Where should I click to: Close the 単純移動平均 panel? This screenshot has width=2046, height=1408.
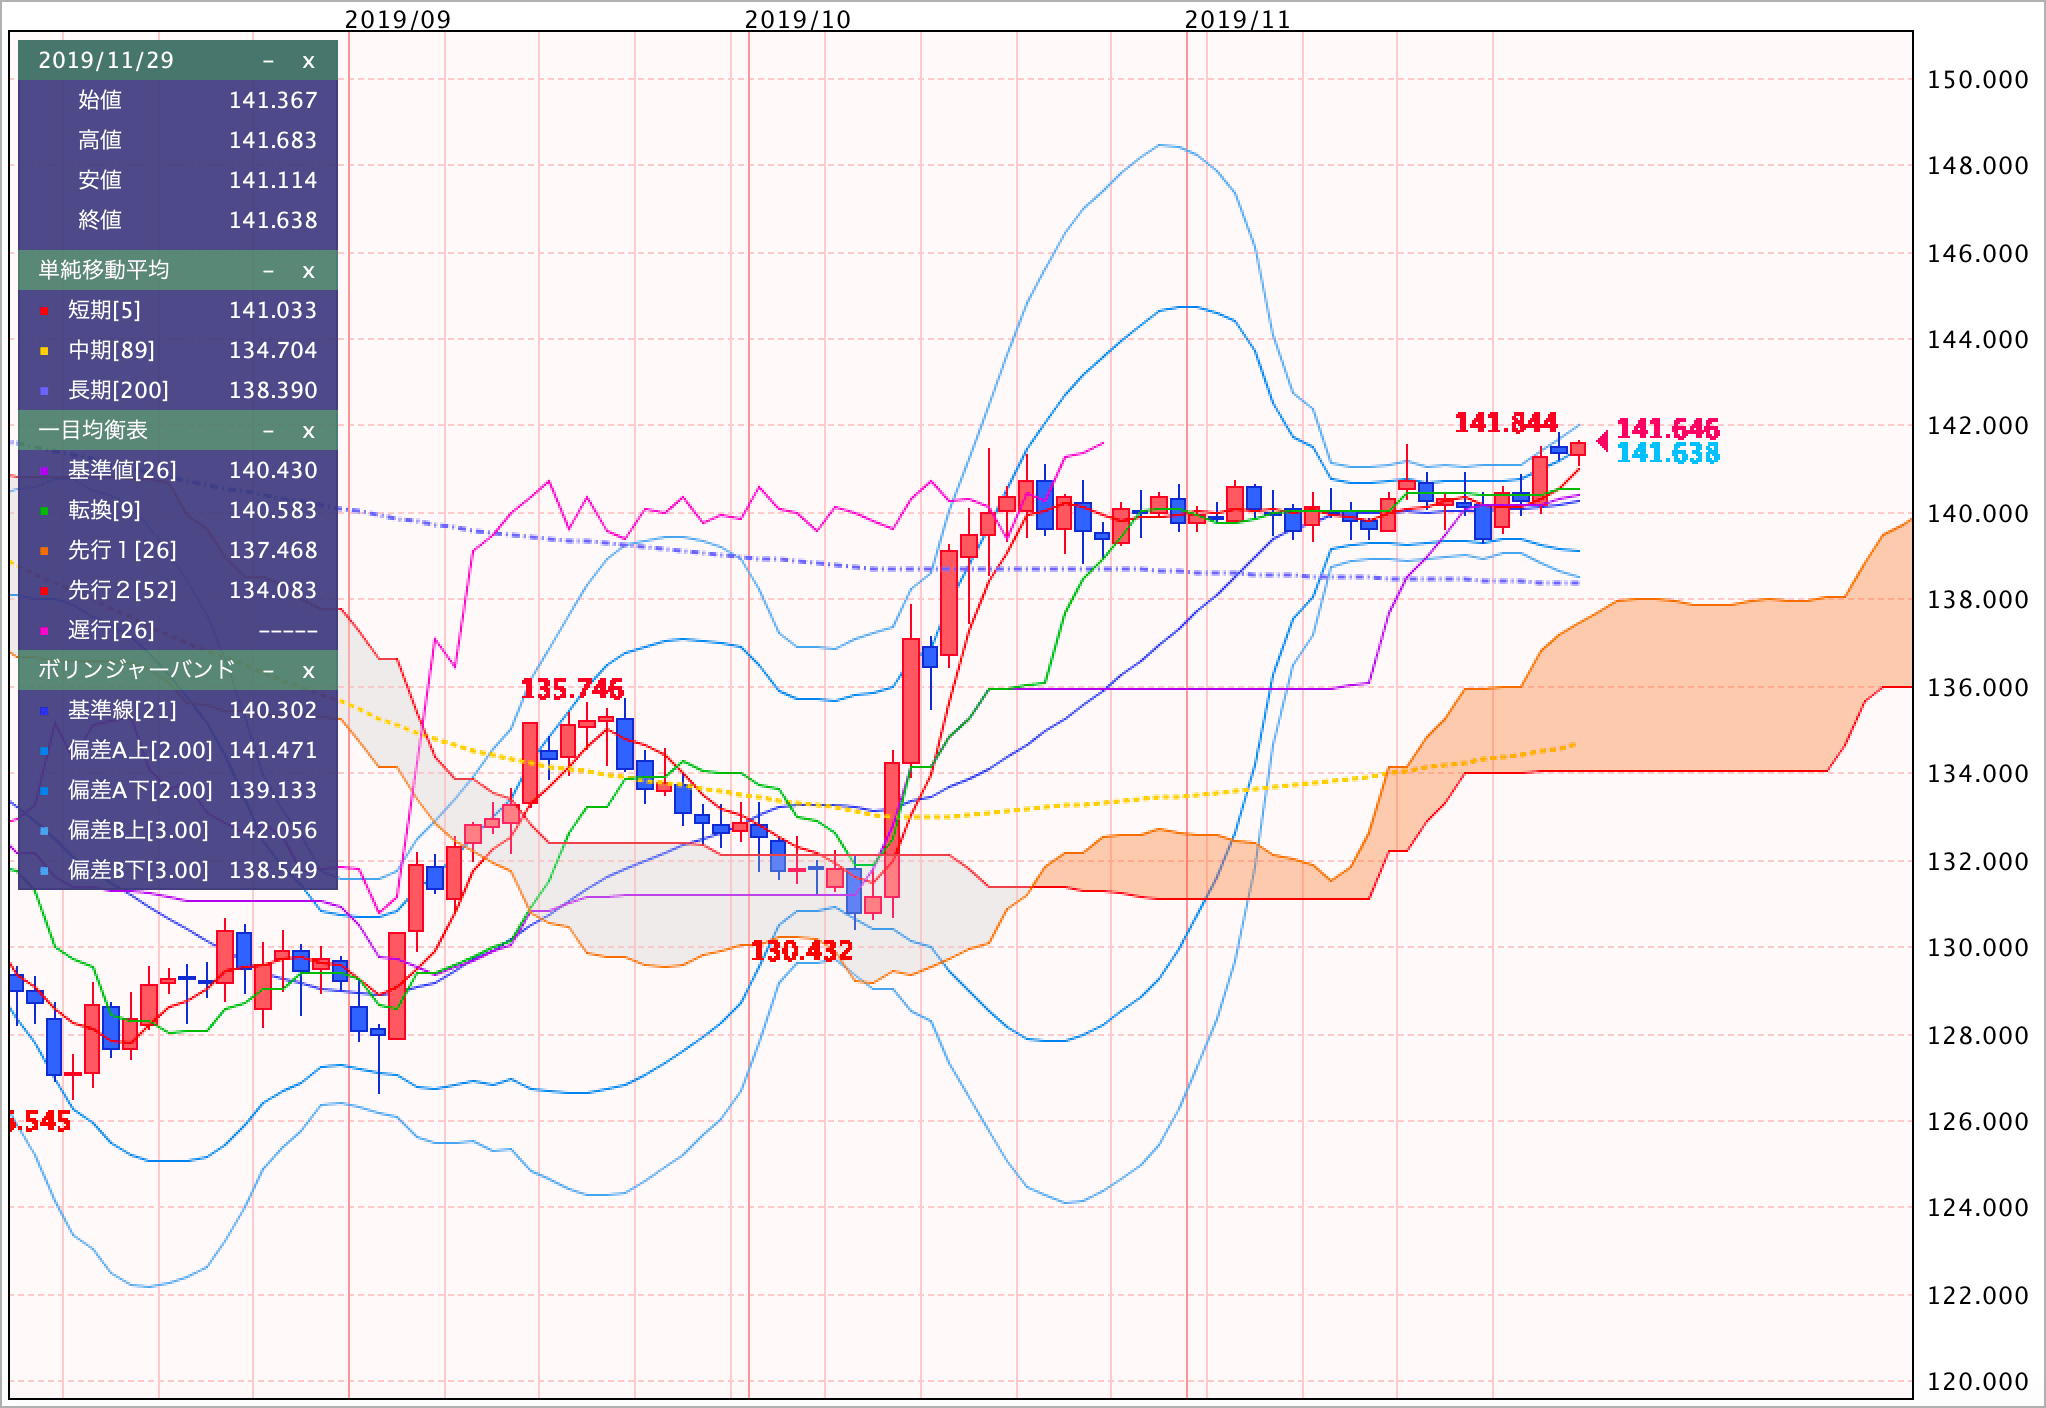point(308,271)
